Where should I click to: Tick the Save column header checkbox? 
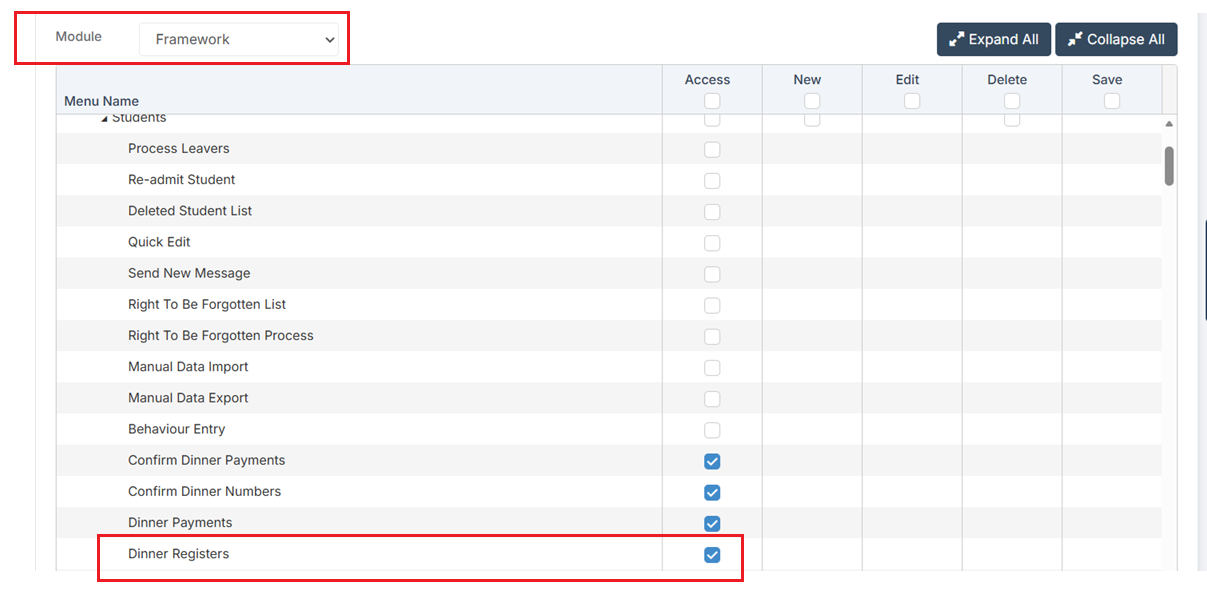[x=1112, y=101]
